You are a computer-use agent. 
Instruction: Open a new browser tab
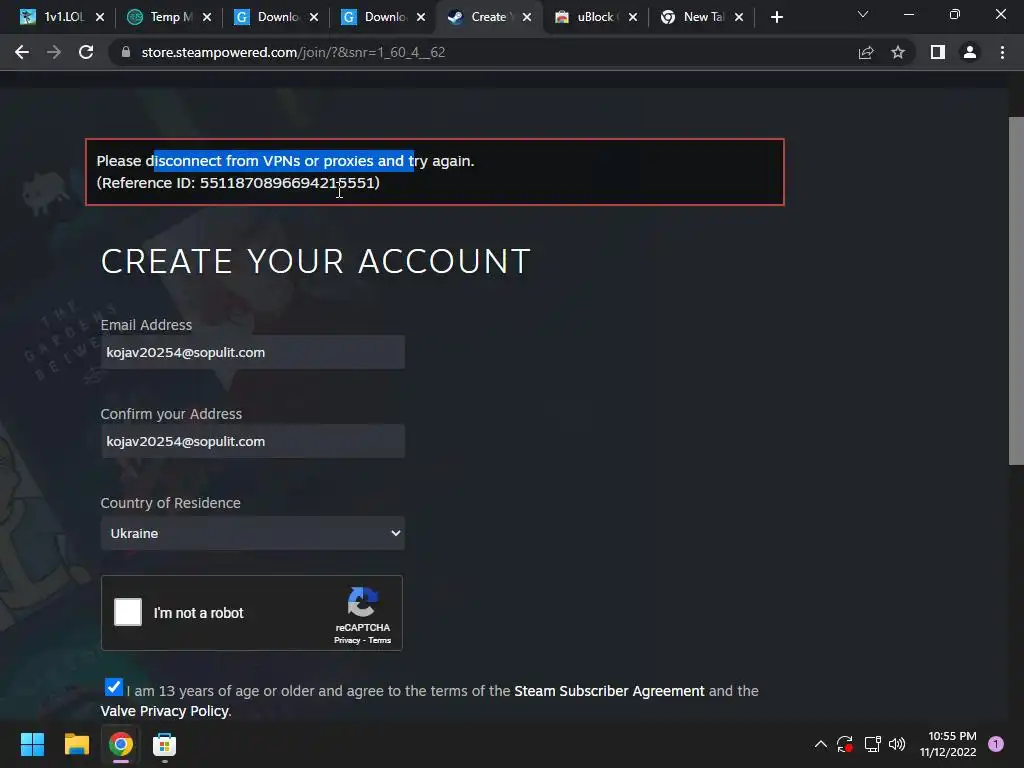(x=776, y=17)
